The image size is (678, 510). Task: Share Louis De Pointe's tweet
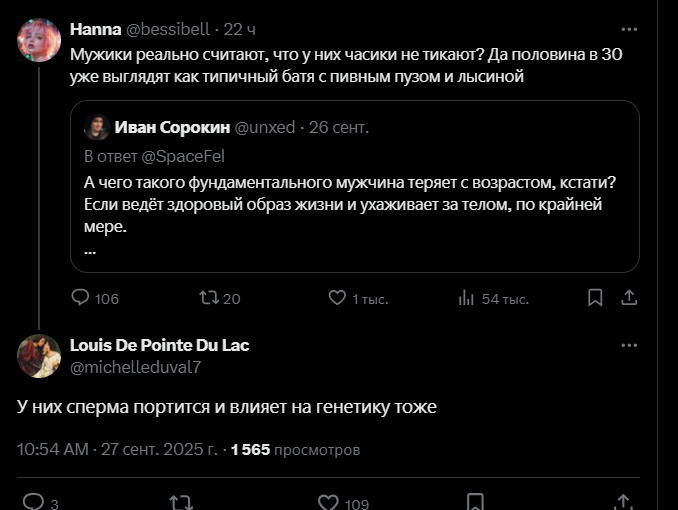623,502
